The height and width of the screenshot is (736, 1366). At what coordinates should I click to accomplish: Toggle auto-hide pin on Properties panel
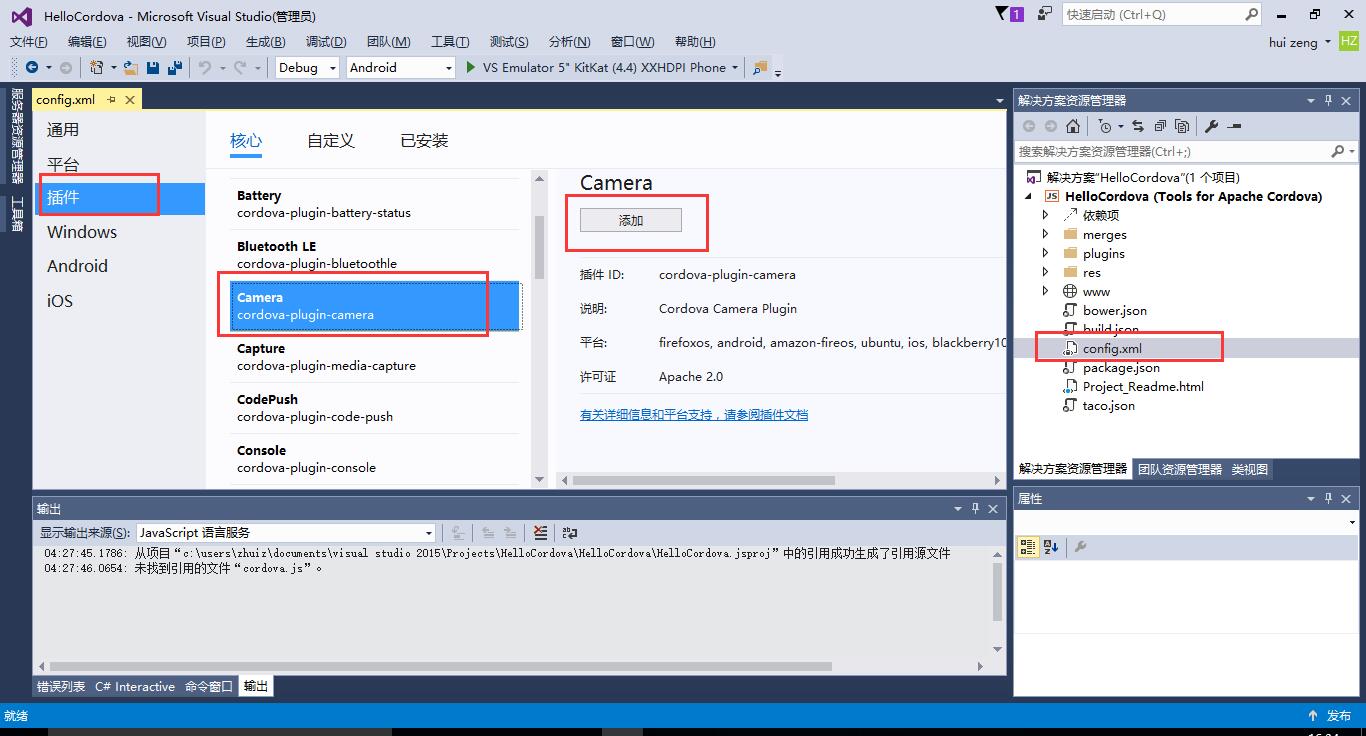point(1329,498)
